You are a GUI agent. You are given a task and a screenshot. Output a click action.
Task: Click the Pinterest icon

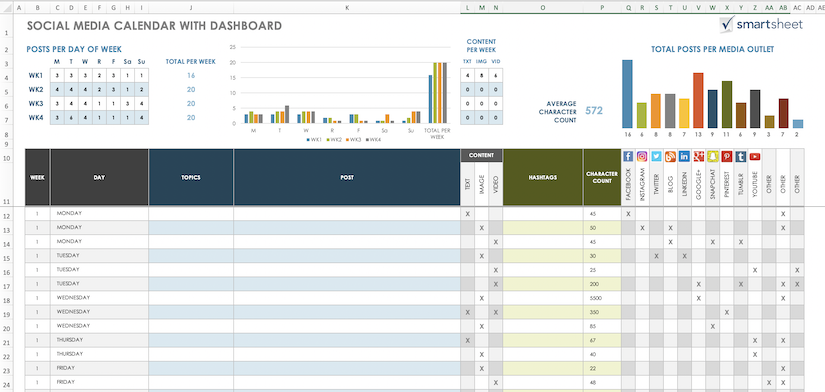pos(727,156)
